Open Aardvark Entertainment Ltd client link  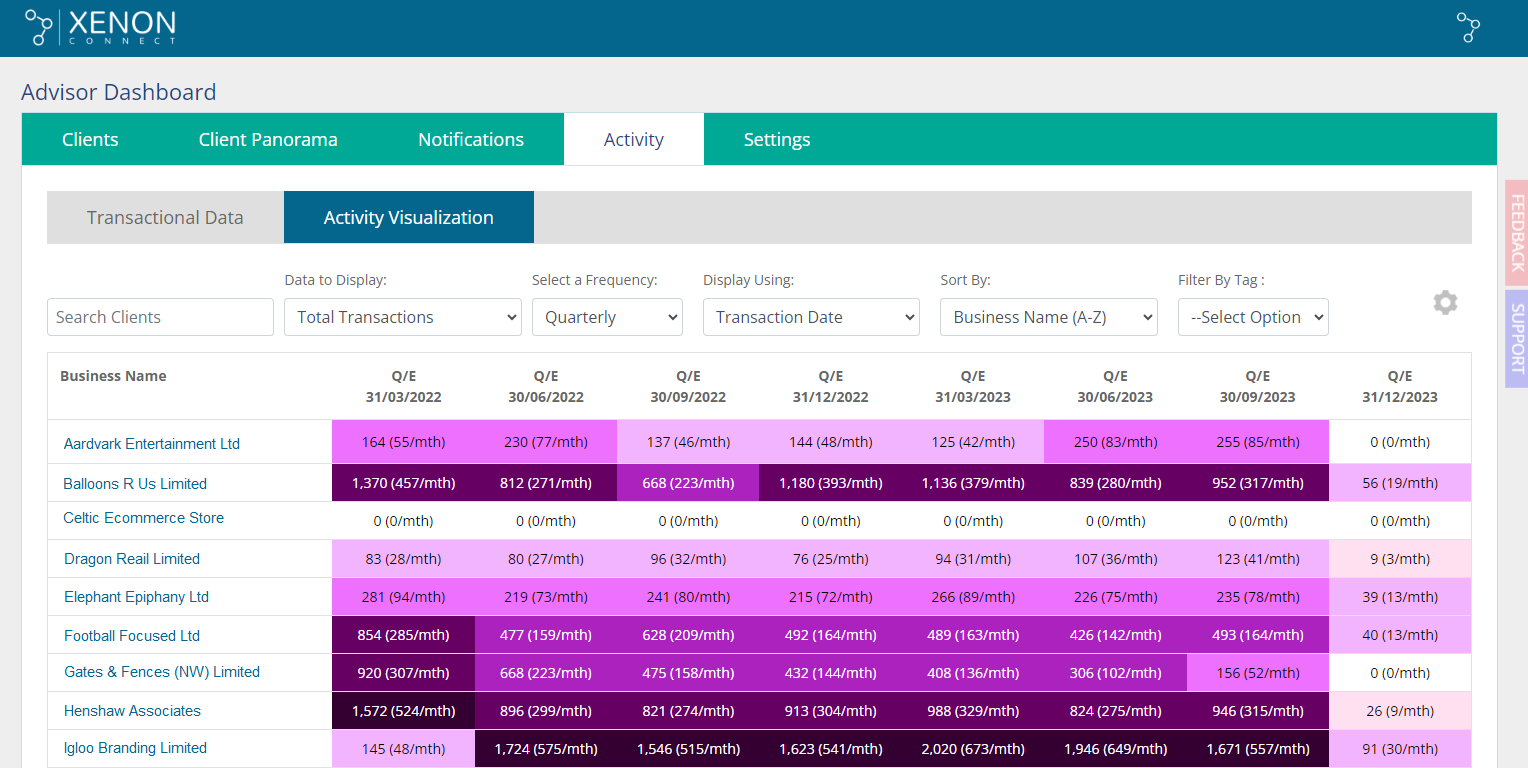tap(152, 444)
